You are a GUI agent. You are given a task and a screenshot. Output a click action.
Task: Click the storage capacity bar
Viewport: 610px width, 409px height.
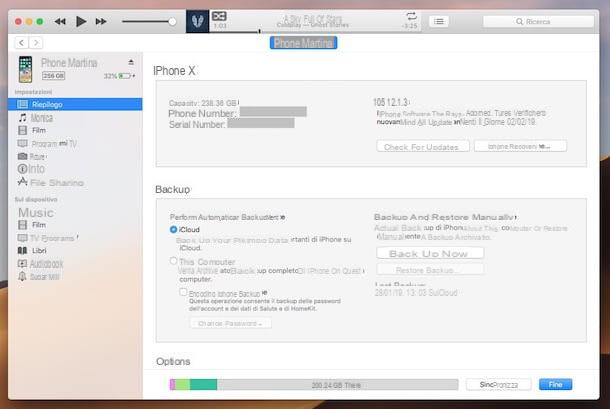(314, 385)
